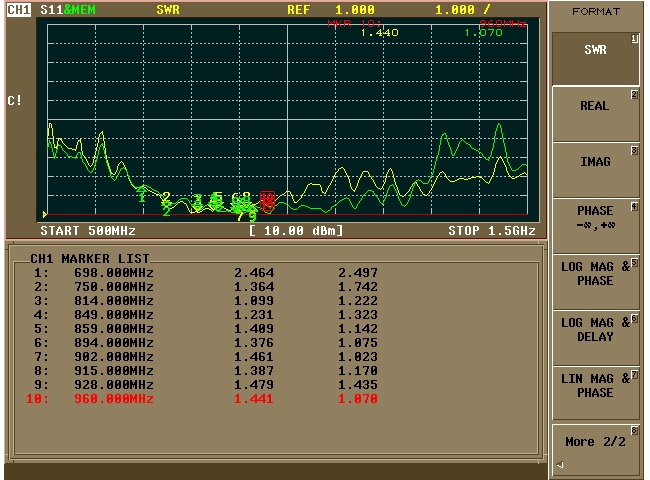Click value 1.364 in marker list
650x480 pixels.
[254, 287]
